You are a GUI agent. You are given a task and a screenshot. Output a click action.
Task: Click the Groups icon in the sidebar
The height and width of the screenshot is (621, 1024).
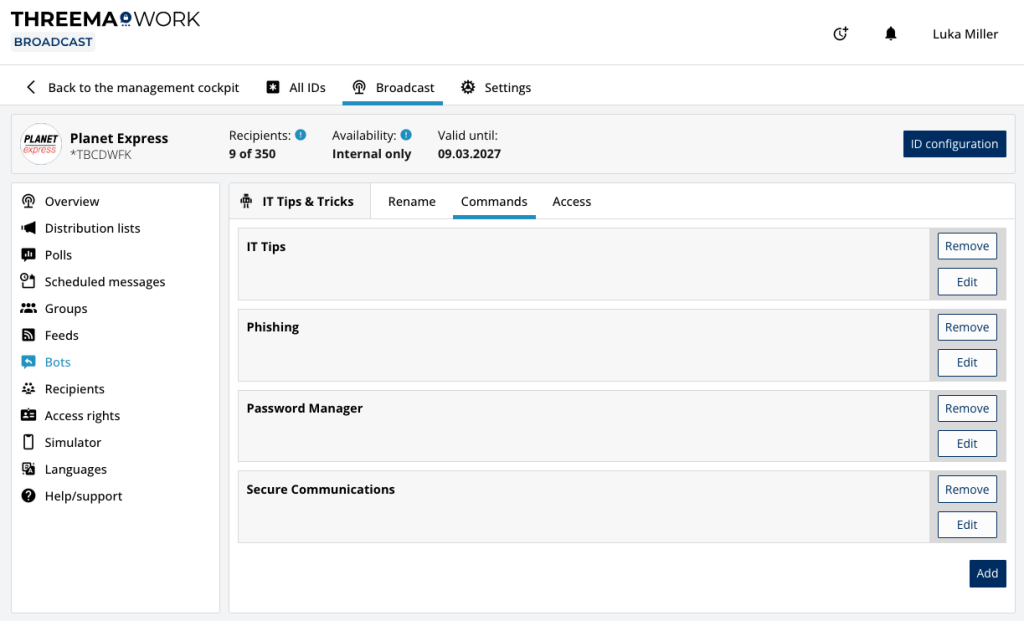[30, 308]
